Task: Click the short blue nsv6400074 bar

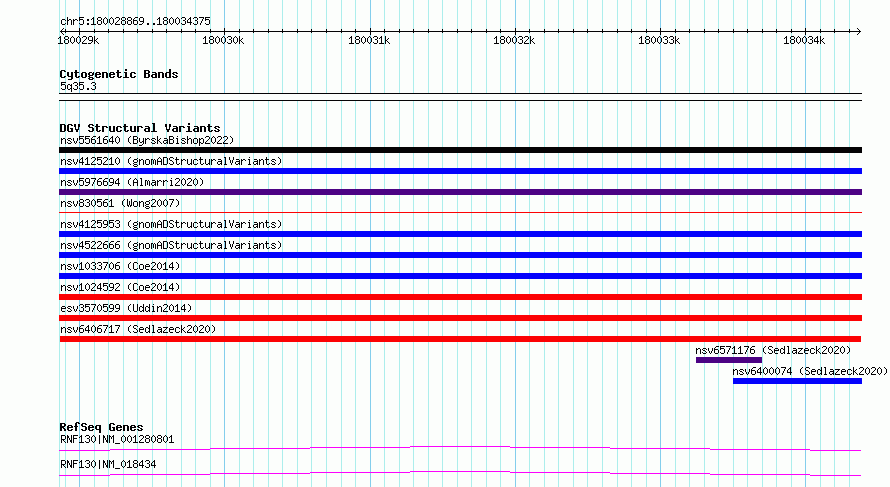Action: pyautogui.click(x=797, y=381)
